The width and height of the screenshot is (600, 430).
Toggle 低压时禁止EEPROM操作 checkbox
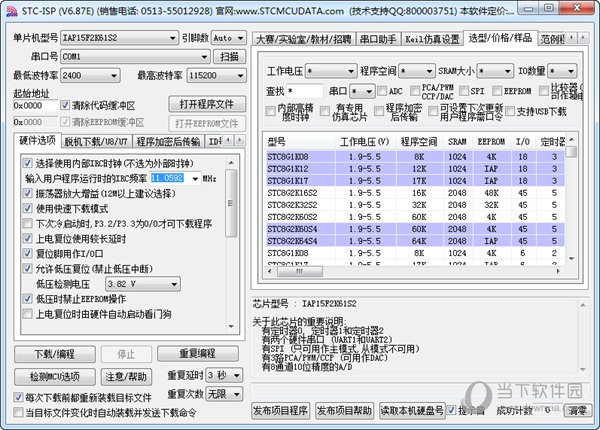click(x=27, y=298)
